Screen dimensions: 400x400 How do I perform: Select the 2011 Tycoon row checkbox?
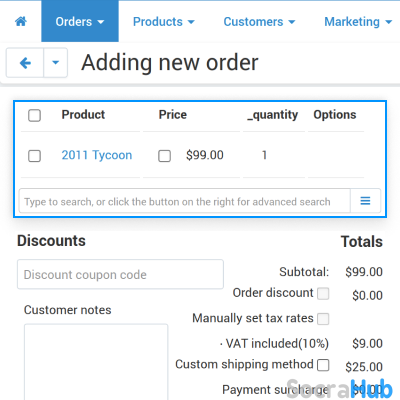point(34,156)
